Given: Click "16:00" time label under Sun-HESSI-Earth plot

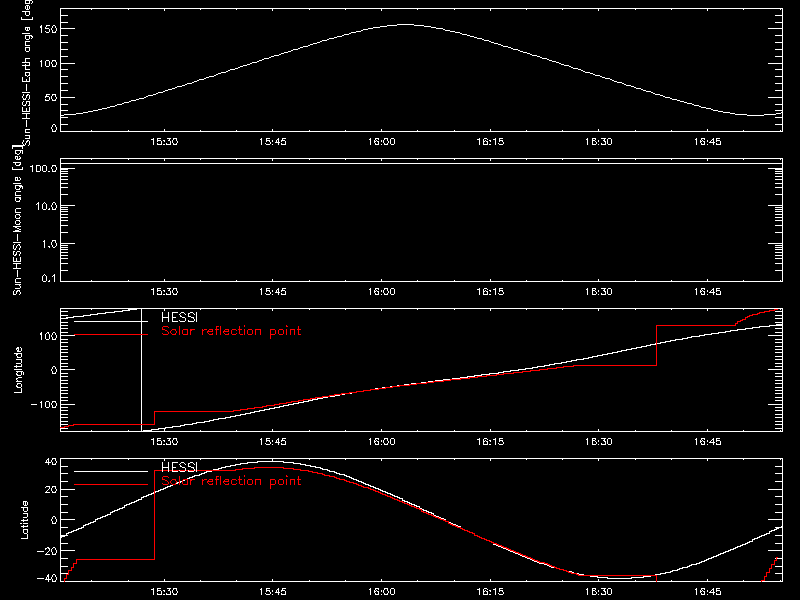Looking at the screenshot, I should pyautogui.click(x=382, y=142).
